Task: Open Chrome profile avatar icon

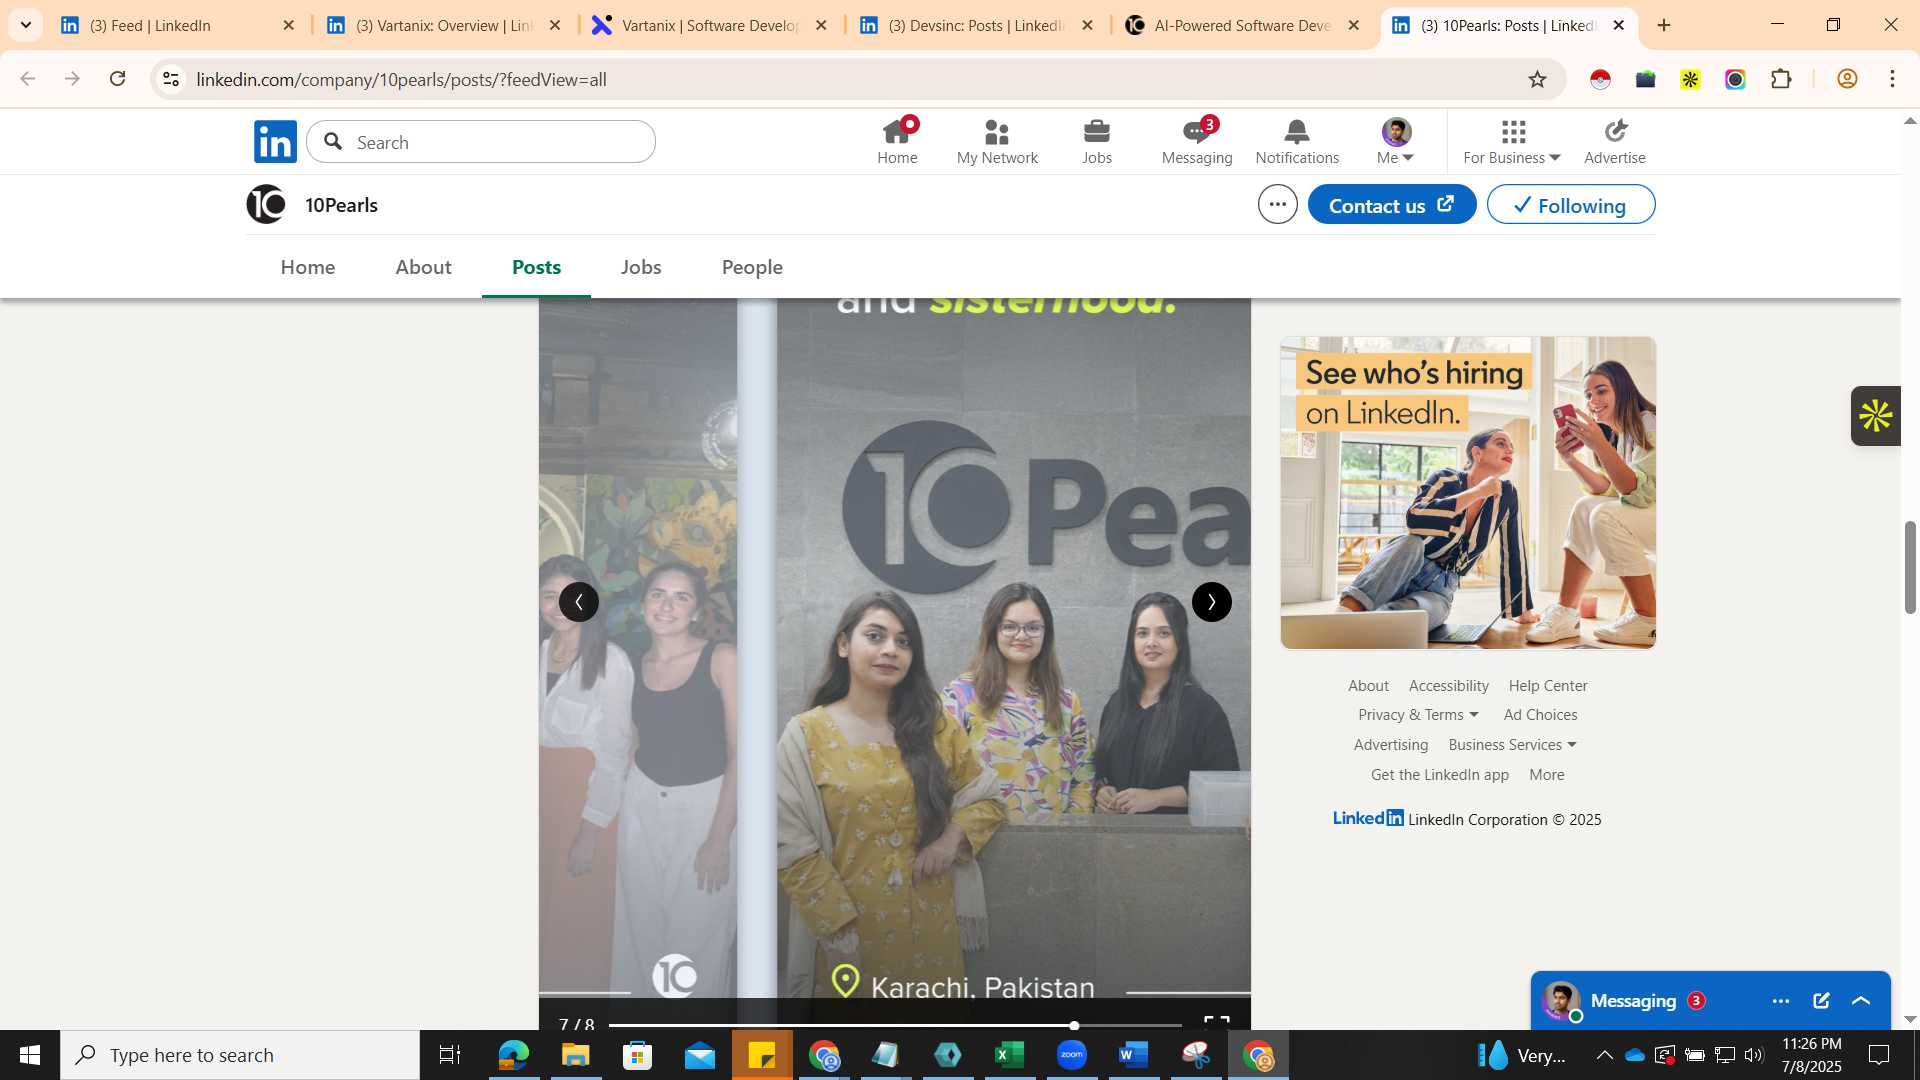Action: point(1847,79)
